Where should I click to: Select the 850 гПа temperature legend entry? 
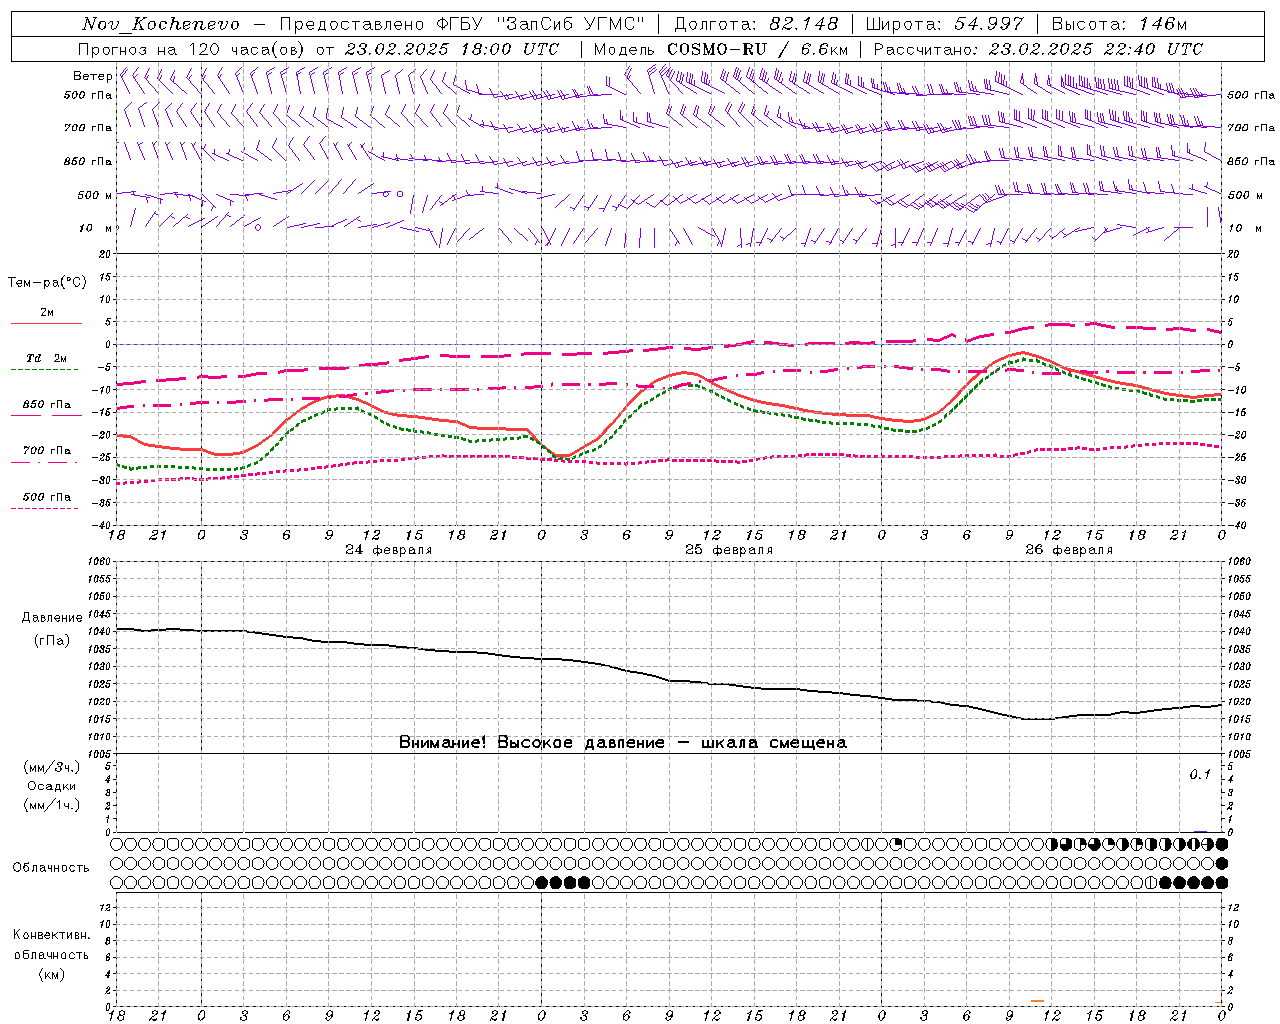46,405
